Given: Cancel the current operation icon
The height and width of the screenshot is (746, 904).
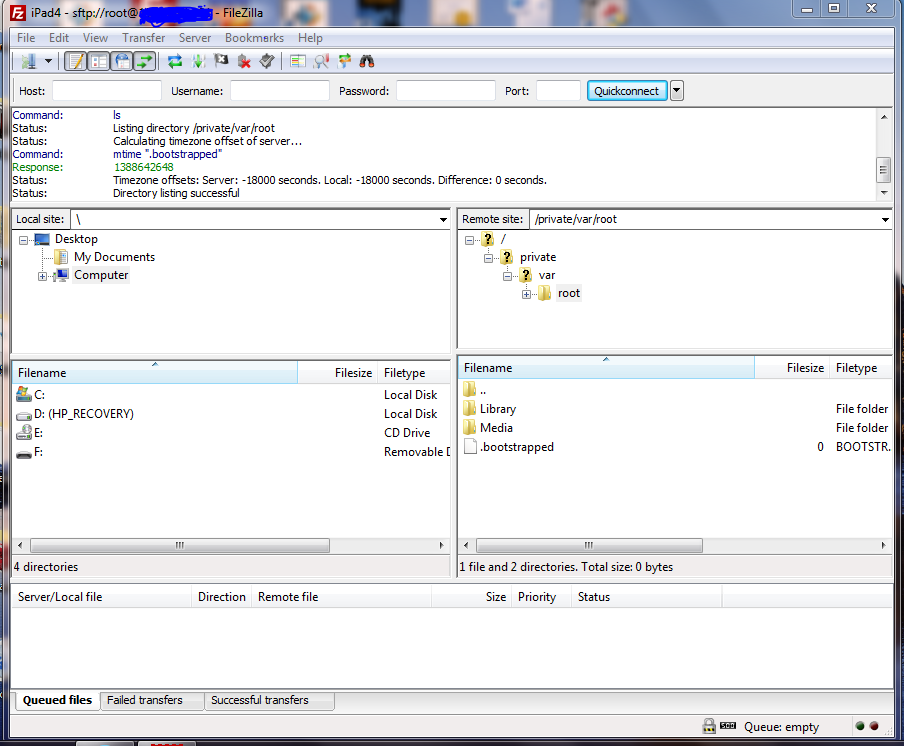Looking at the screenshot, I should (221, 61).
